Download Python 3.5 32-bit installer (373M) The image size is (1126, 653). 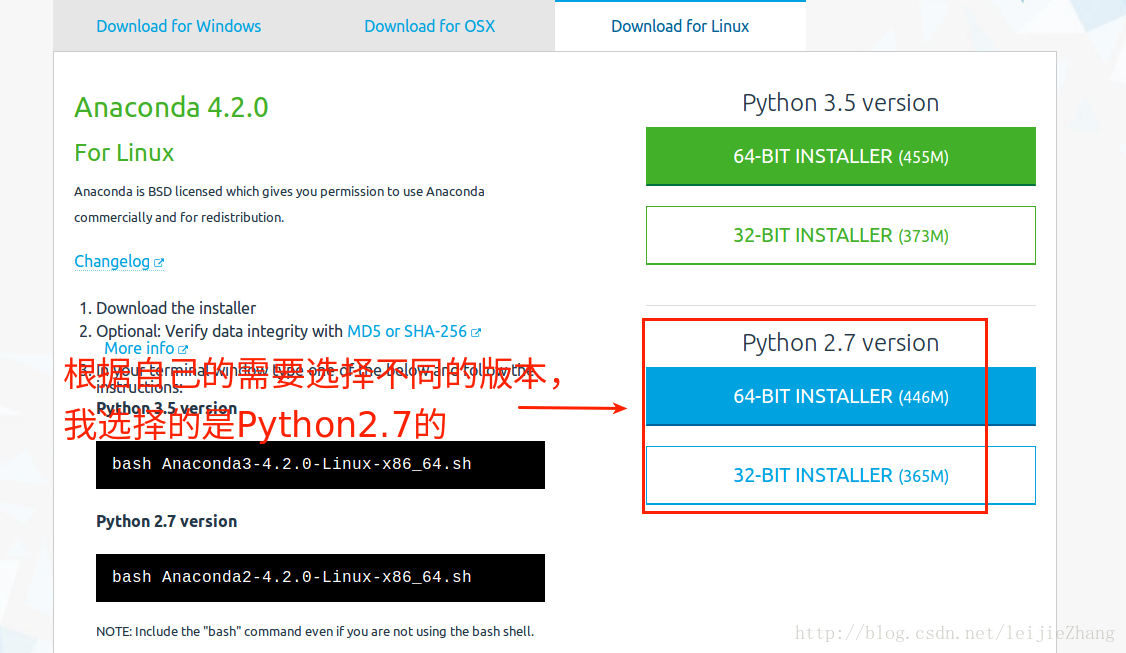pos(841,236)
